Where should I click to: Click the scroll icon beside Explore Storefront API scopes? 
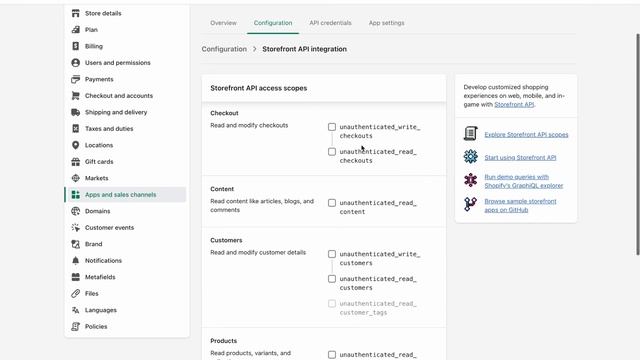pyautogui.click(x=471, y=133)
